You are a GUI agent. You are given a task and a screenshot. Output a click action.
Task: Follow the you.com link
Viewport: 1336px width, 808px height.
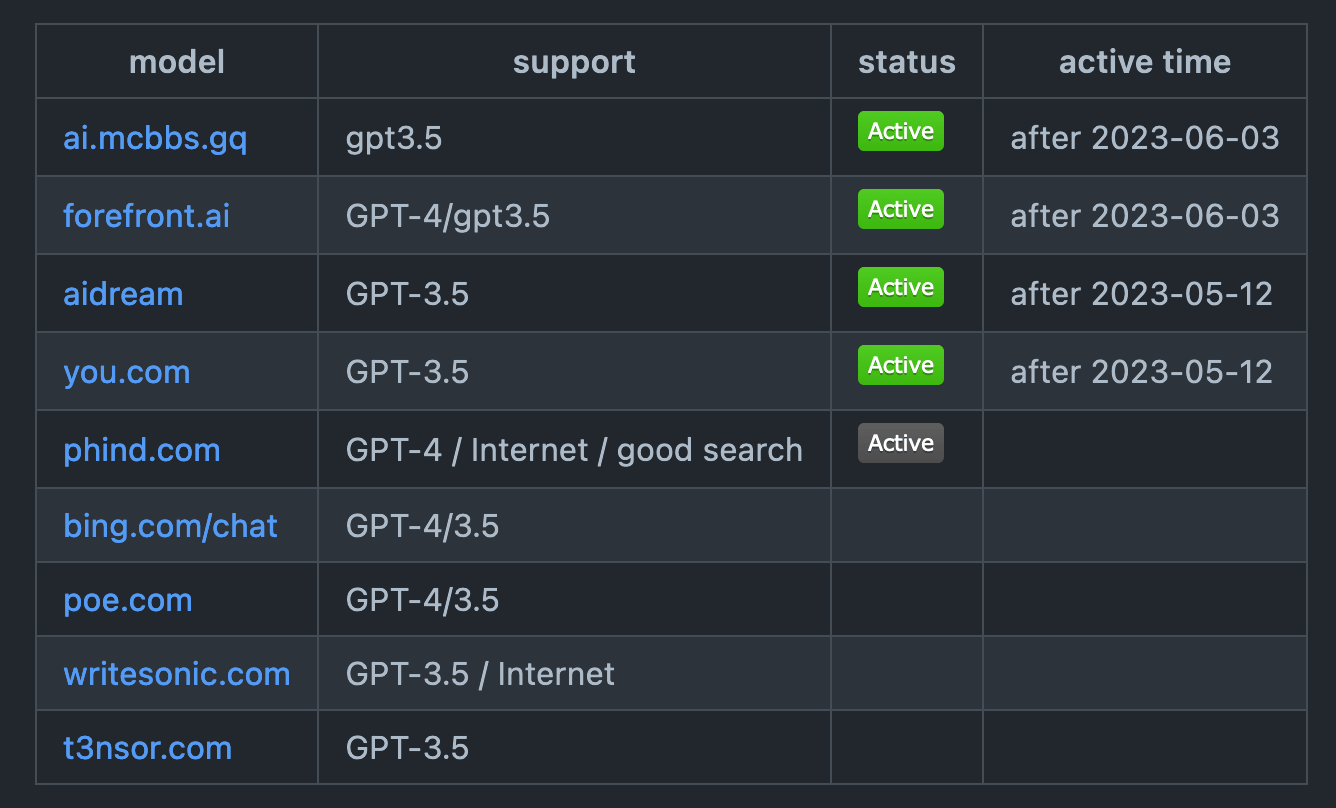coord(126,372)
